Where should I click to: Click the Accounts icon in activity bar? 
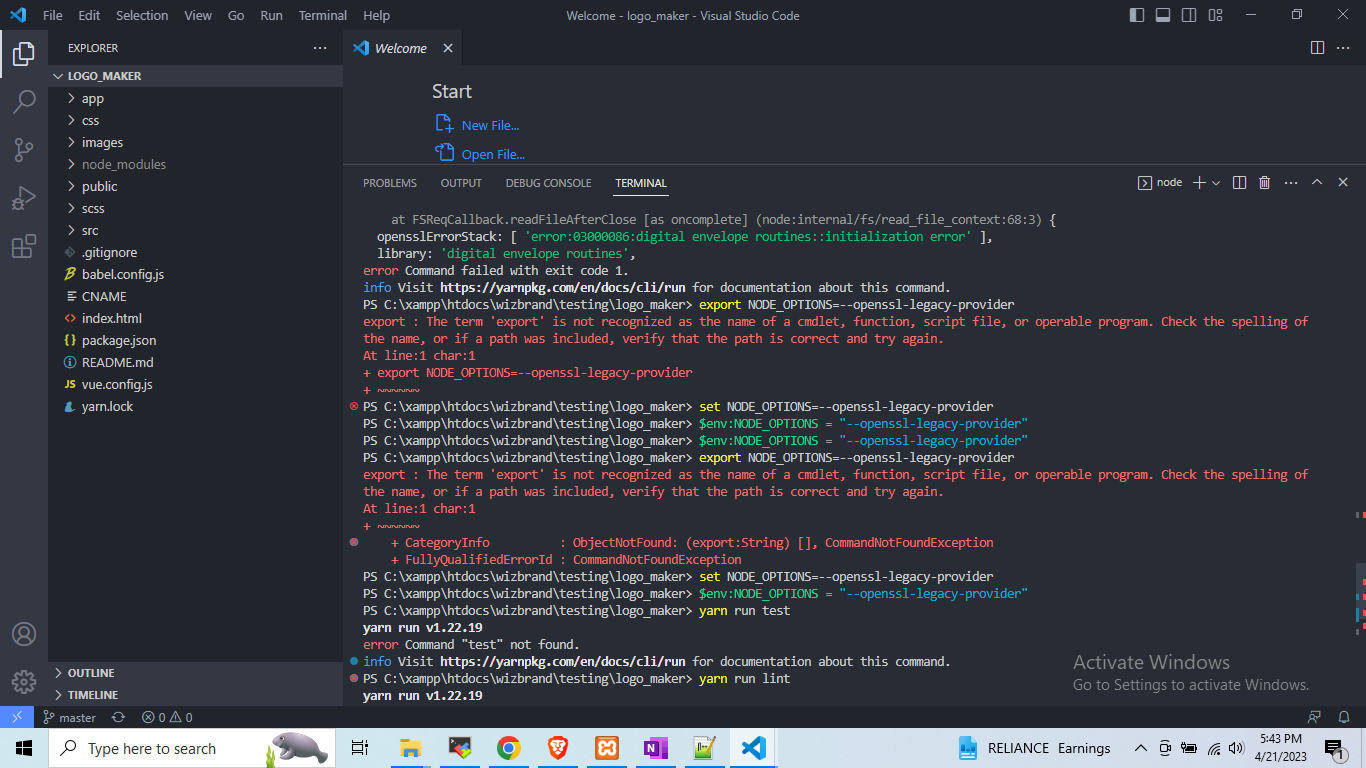24,634
